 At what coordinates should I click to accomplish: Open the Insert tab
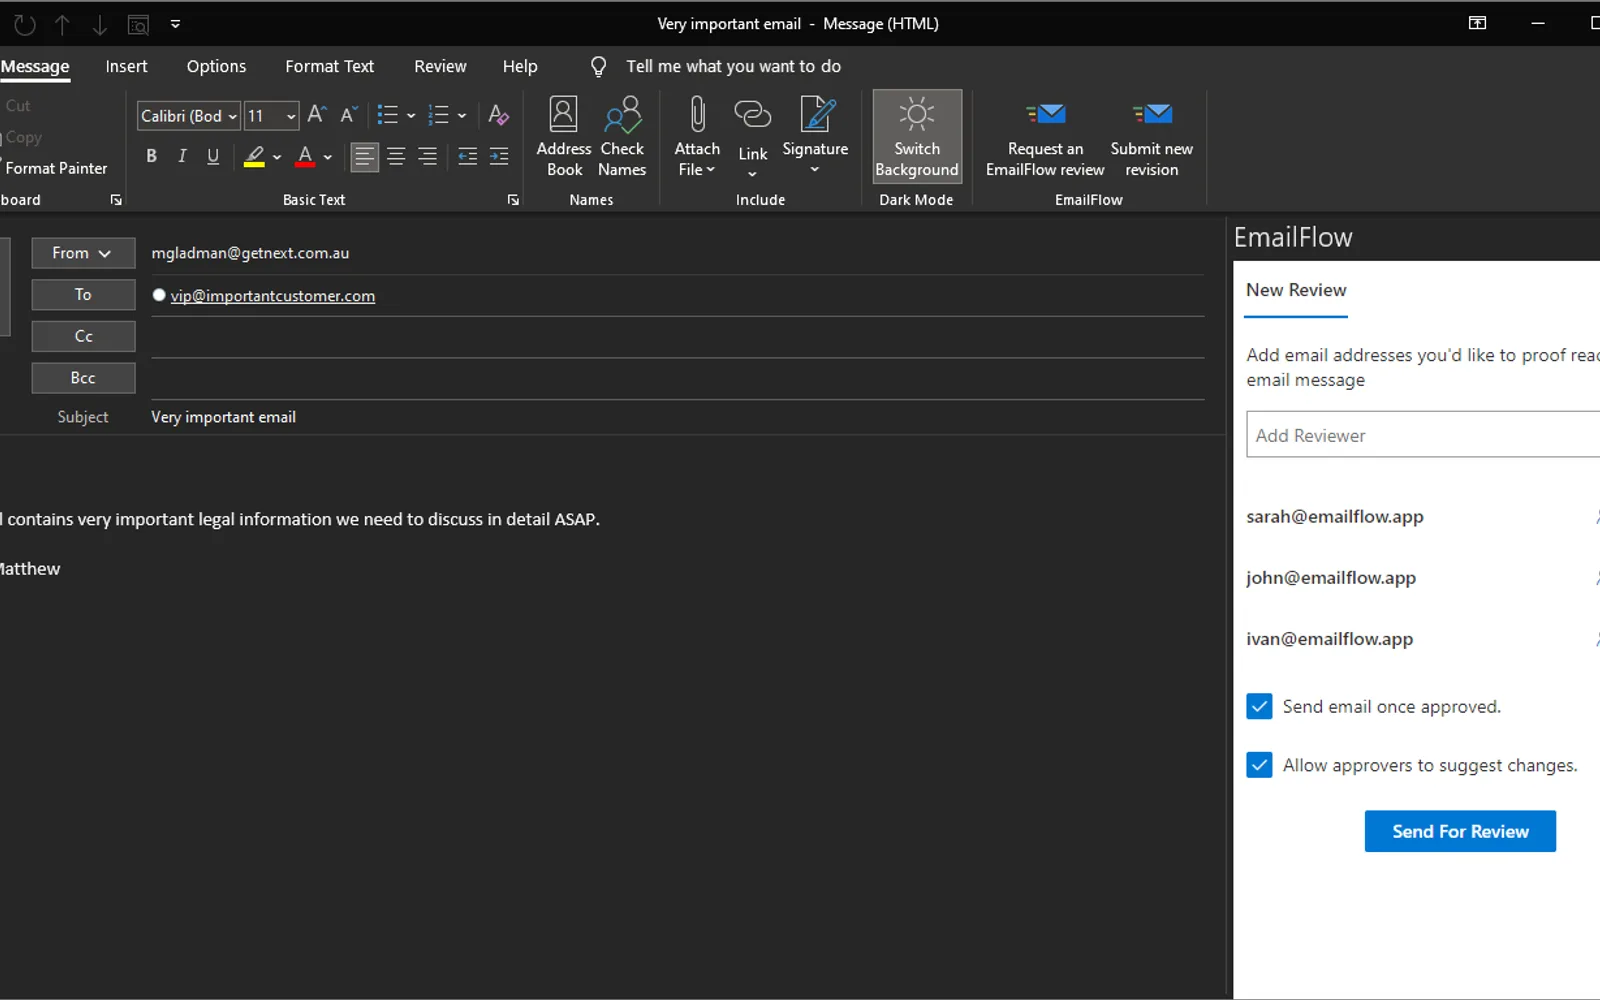[126, 66]
